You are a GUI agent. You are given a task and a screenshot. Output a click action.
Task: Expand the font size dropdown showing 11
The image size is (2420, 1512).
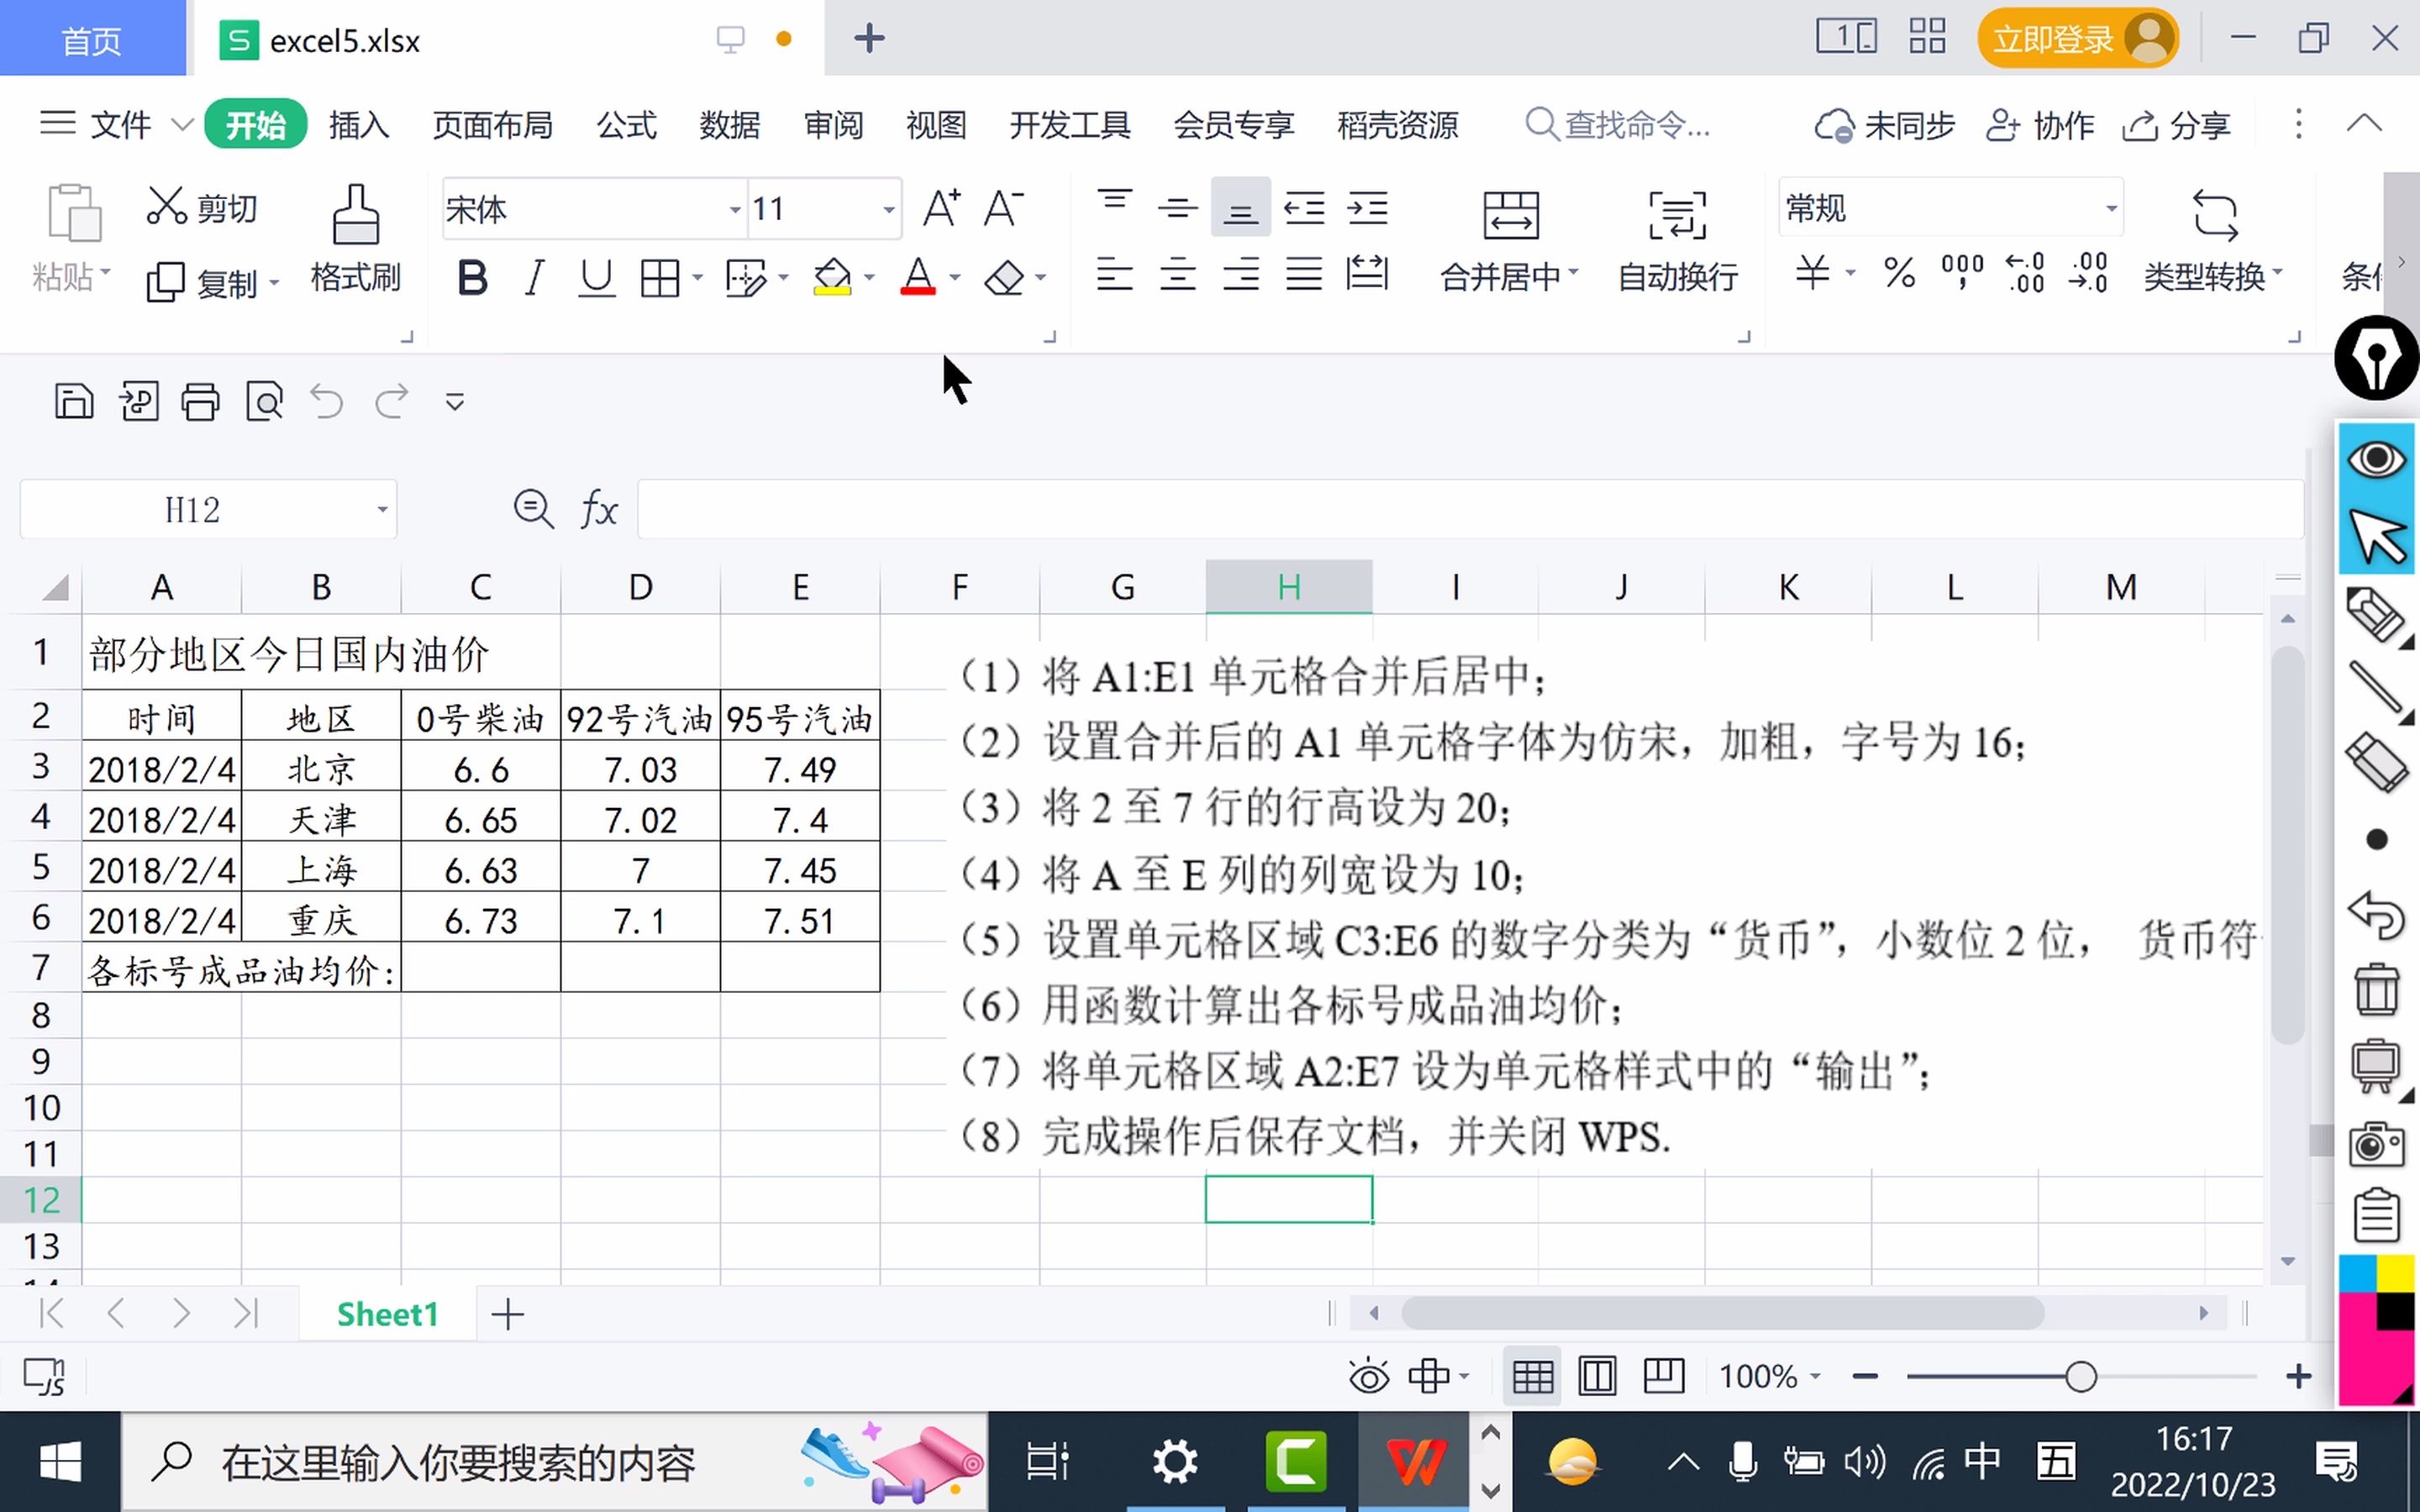click(888, 210)
